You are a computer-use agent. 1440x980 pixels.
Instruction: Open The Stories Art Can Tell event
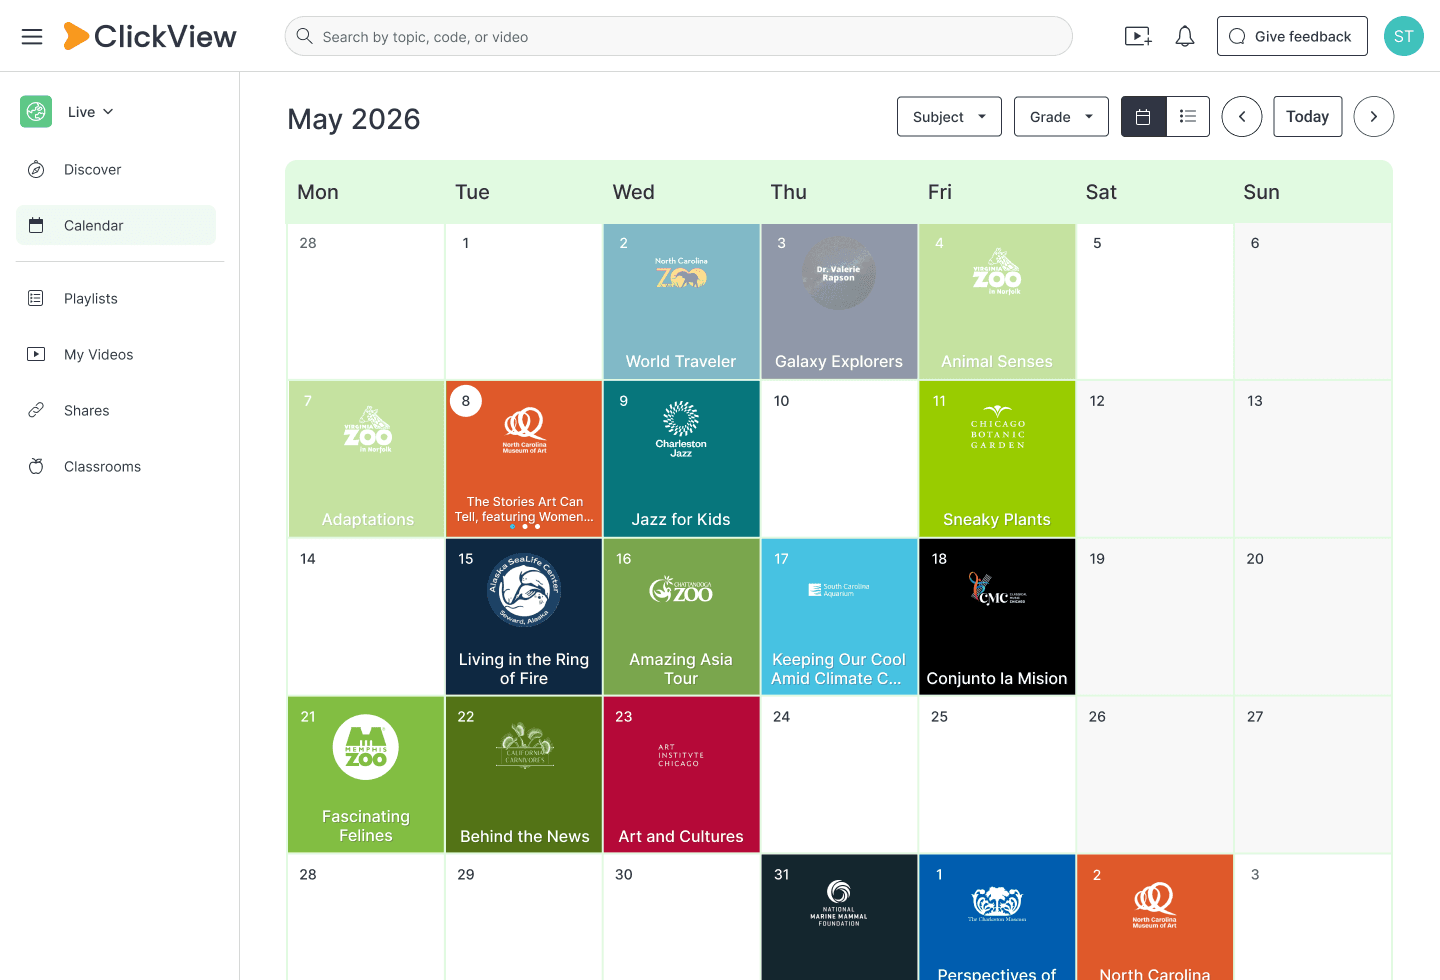pos(524,459)
